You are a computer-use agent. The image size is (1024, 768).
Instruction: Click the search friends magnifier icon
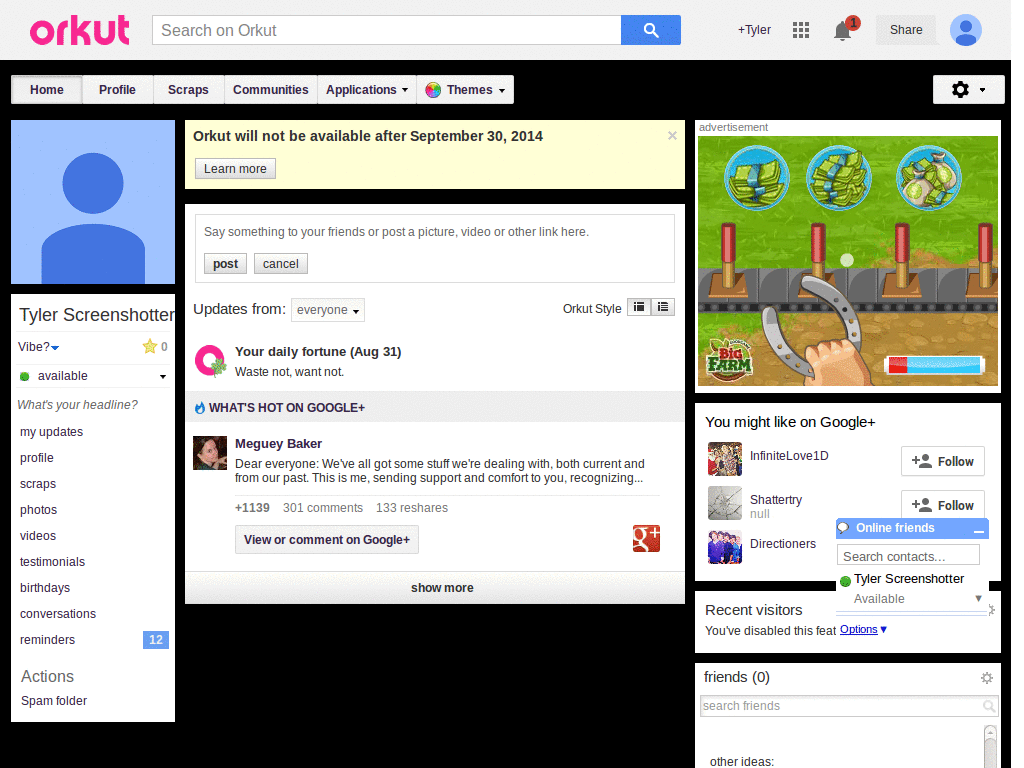(x=989, y=706)
